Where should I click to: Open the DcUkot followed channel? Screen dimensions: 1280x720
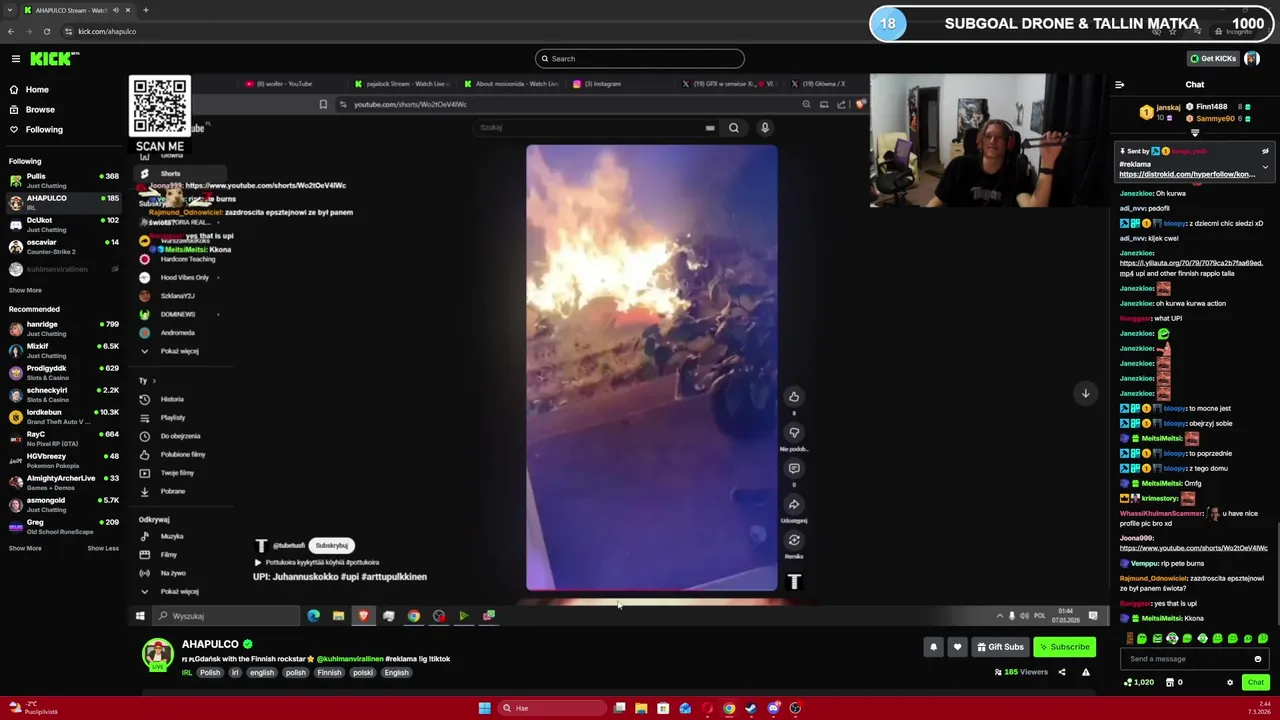pos(63,224)
